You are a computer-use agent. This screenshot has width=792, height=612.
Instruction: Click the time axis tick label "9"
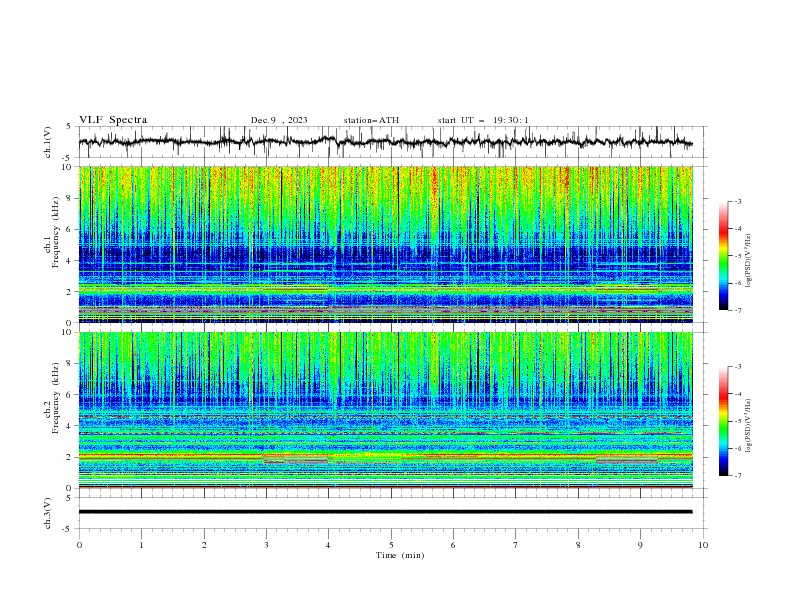pos(640,545)
